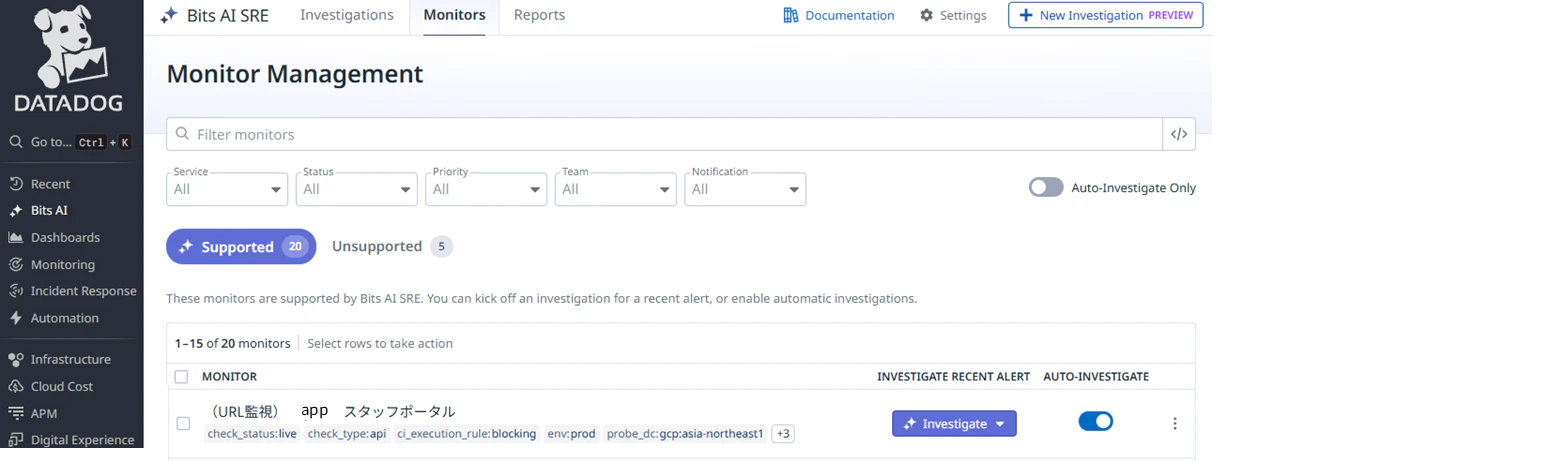Click the Cloud Cost icon in sidebar
Viewport: 1545px width, 461px height.
(16, 386)
